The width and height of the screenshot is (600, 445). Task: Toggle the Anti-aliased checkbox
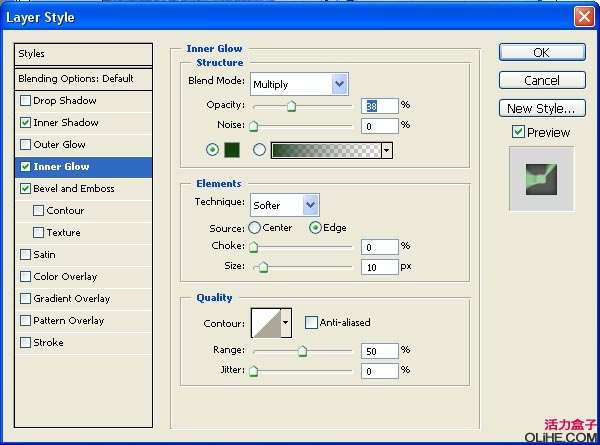click(312, 323)
